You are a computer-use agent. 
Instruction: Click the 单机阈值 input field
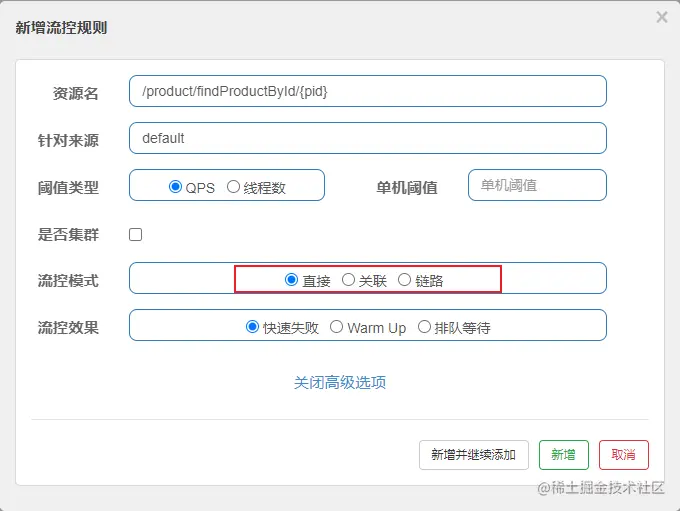[x=537, y=185]
